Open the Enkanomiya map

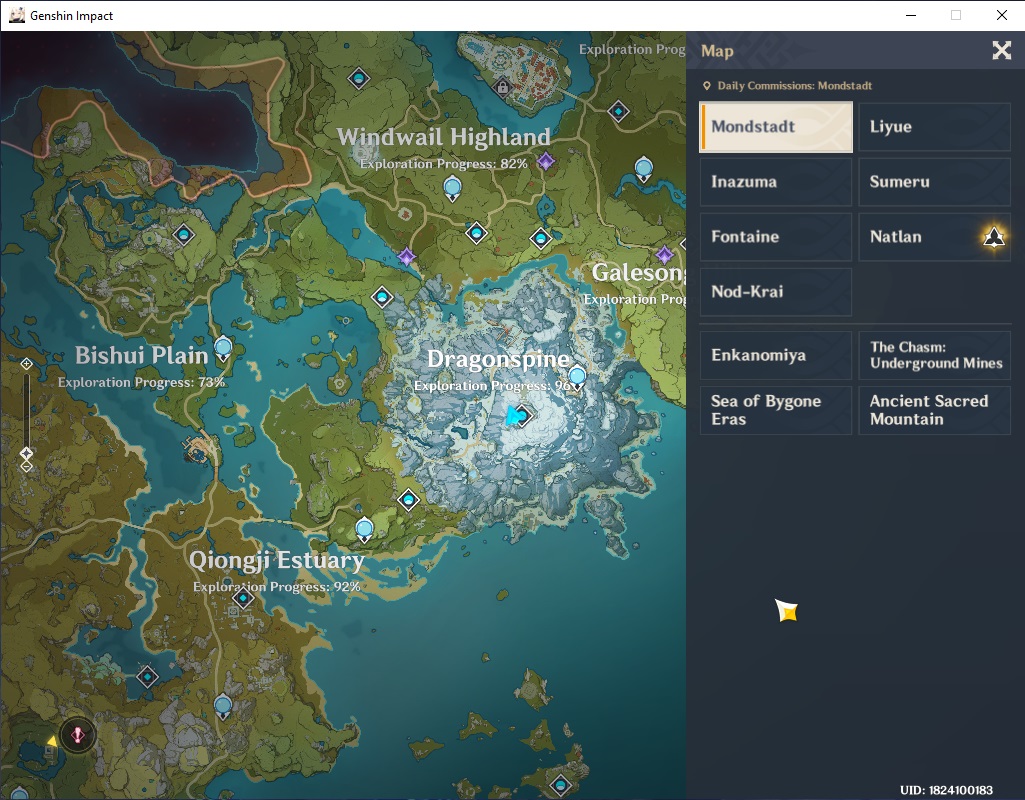[x=776, y=355]
